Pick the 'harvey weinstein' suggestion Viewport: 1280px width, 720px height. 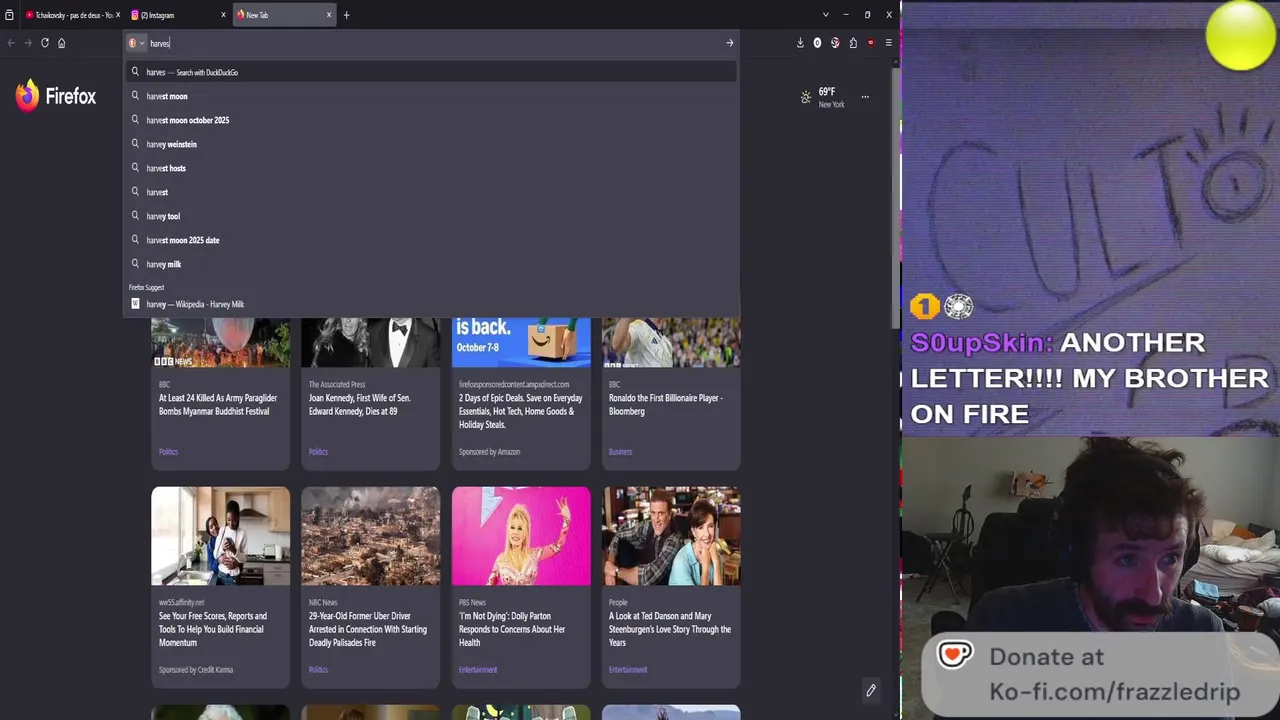point(431,144)
